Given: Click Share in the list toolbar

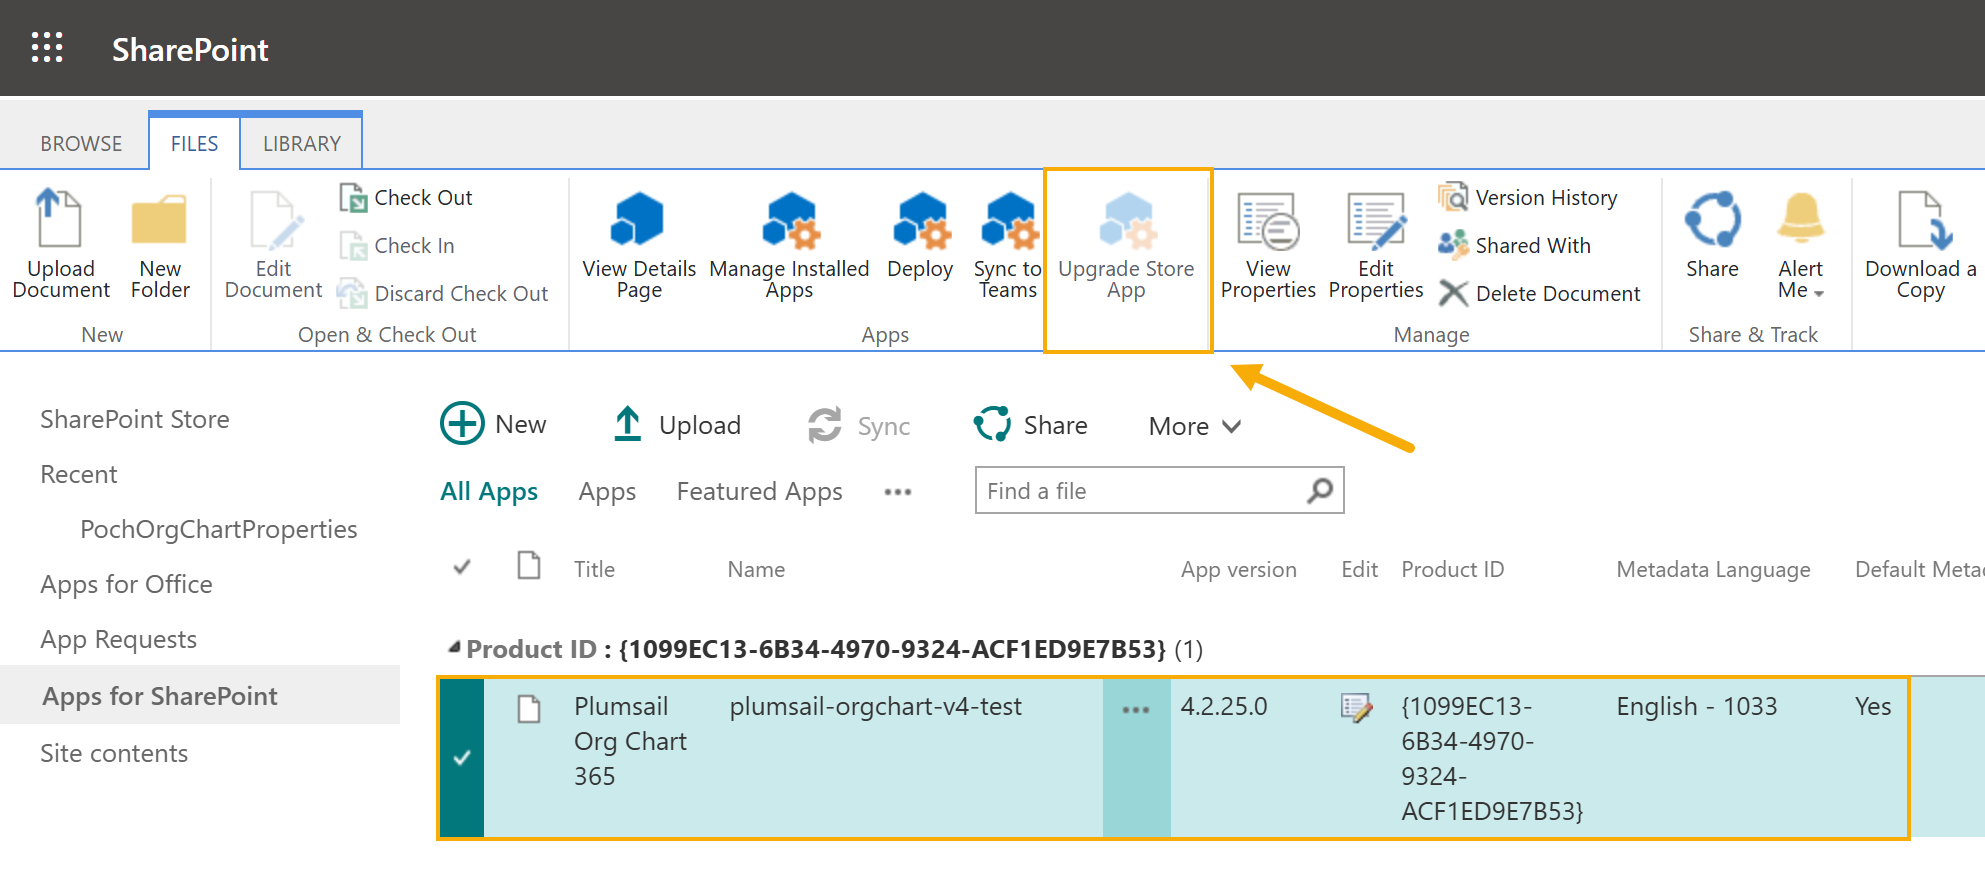Looking at the screenshot, I should [x=1030, y=425].
